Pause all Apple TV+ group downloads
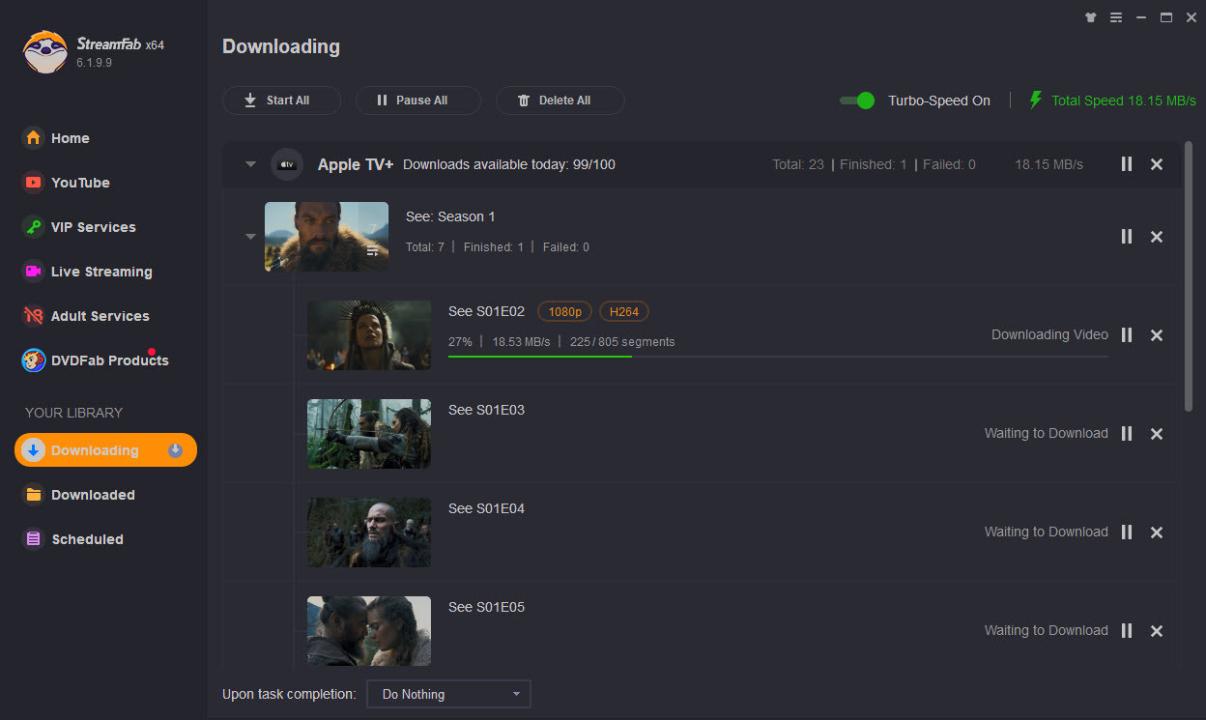Screen dimensions: 1206x720 pyautogui.click(x=1126, y=164)
